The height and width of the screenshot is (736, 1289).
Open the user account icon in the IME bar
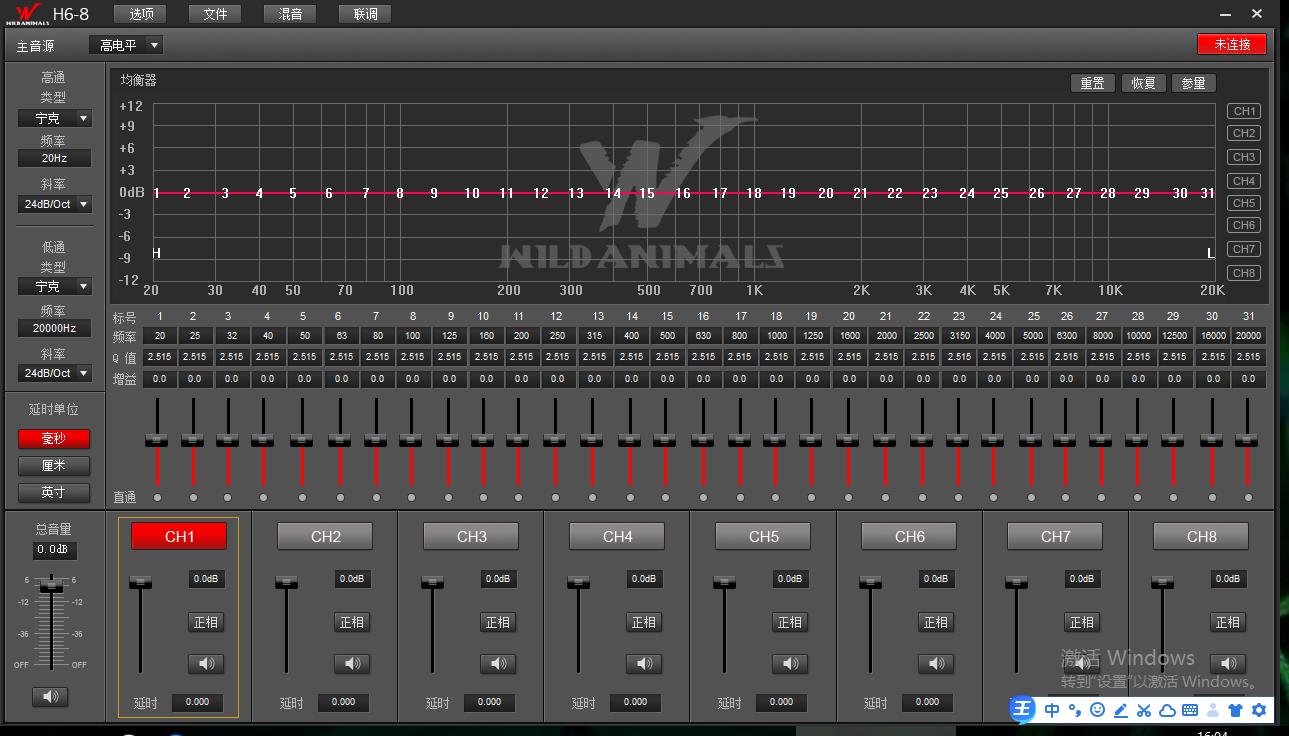(1212, 710)
